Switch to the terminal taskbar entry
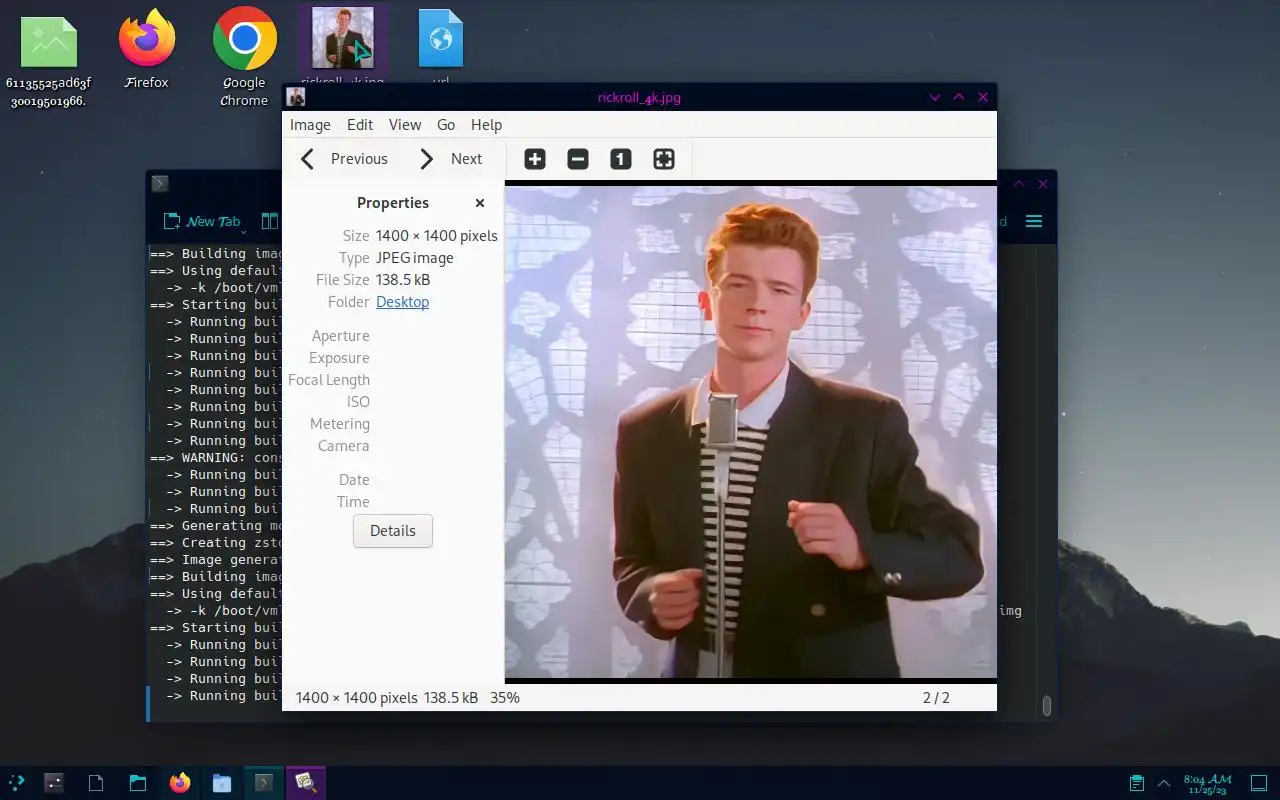This screenshot has width=1280, height=800. (x=264, y=782)
